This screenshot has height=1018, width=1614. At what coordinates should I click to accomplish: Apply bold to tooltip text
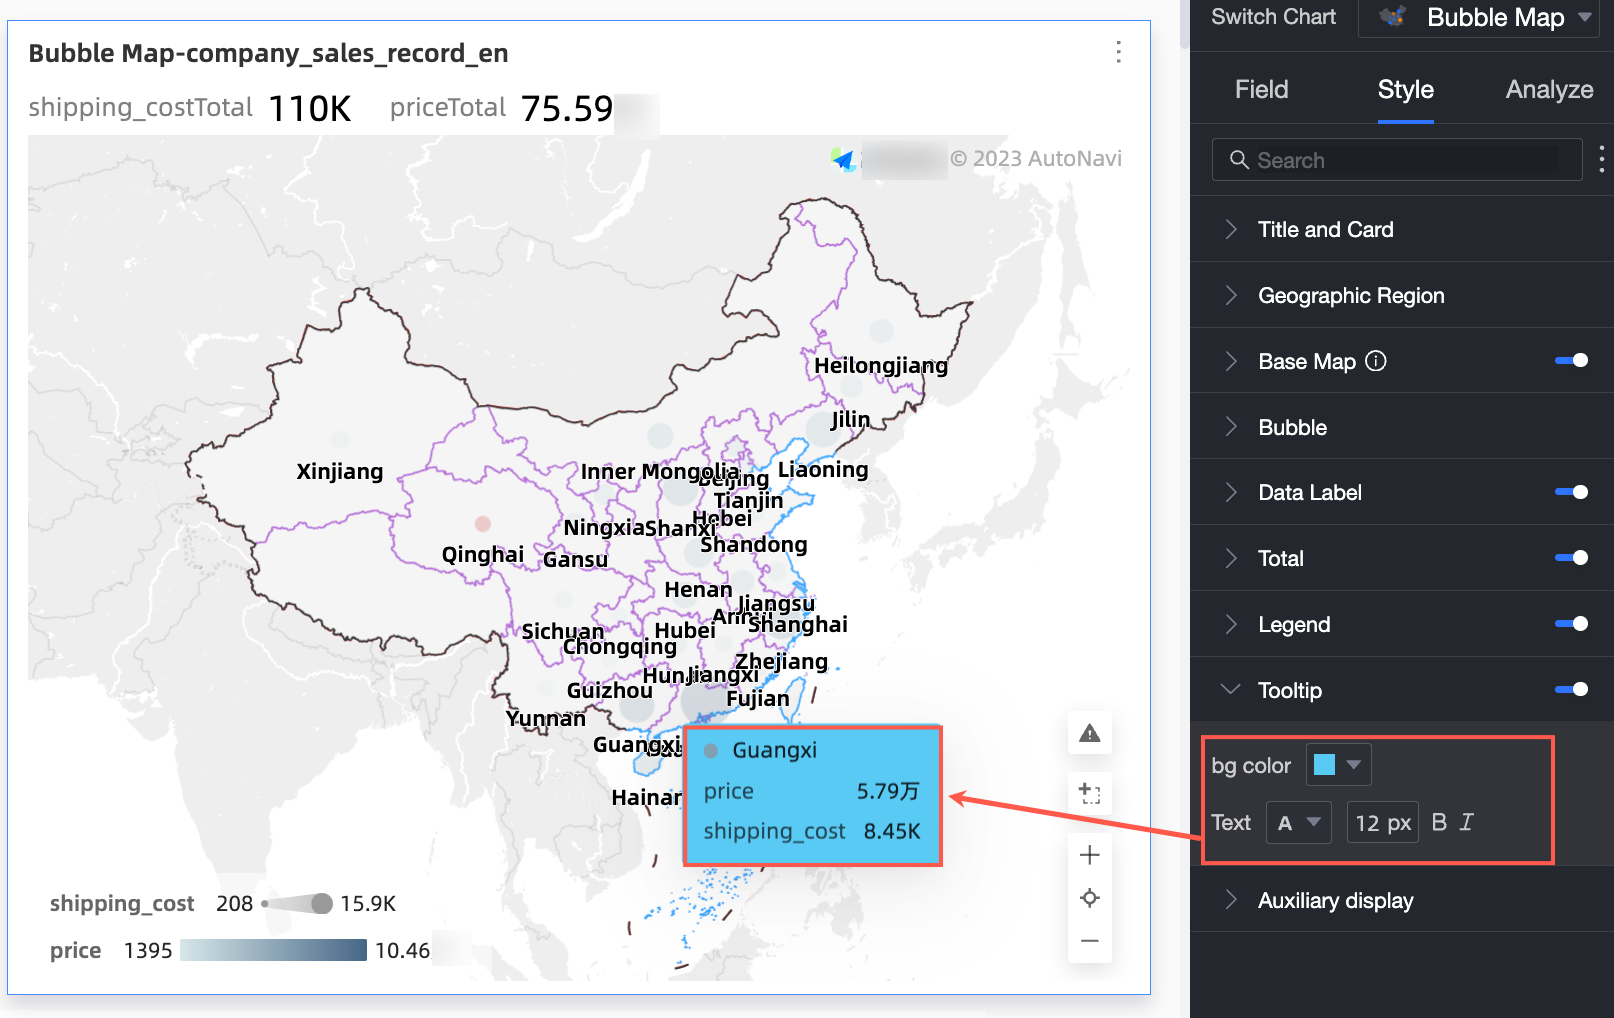[1439, 821]
